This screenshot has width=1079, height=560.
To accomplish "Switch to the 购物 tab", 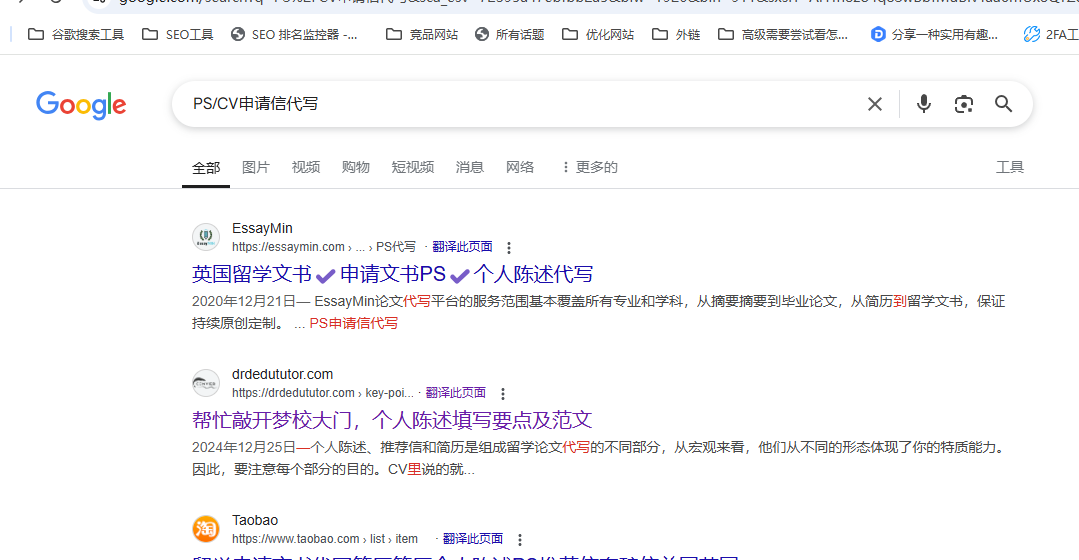I will [356, 167].
